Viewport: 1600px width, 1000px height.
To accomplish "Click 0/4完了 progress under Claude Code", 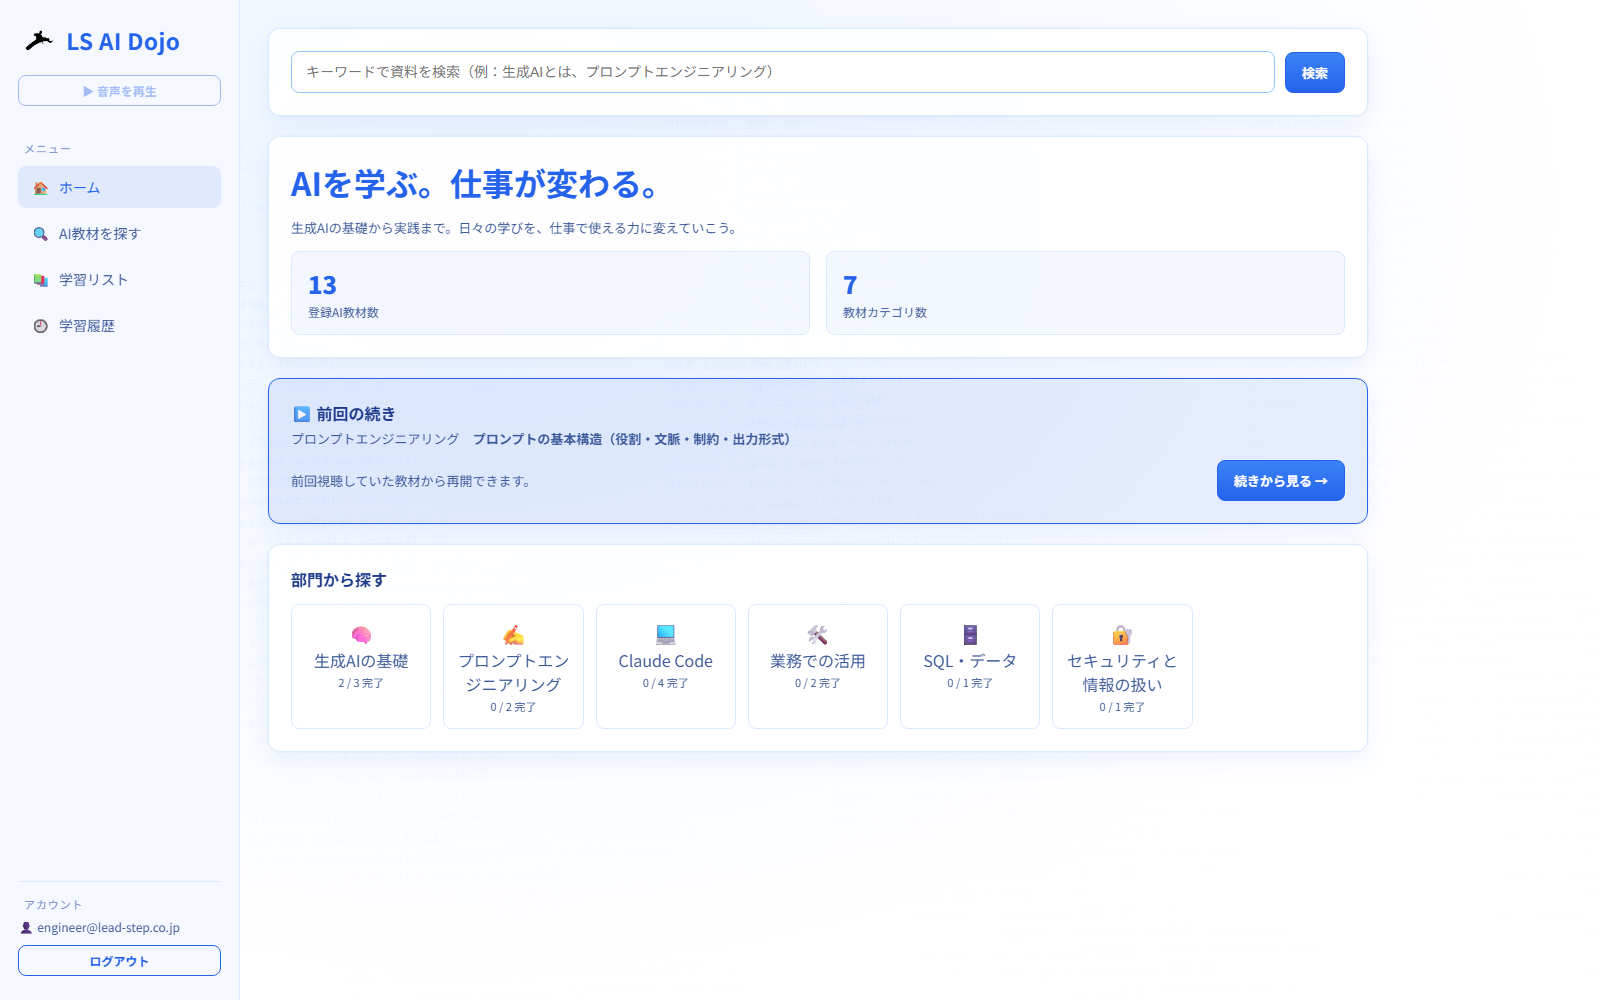I will pyautogui.click(x=666, y=683).
